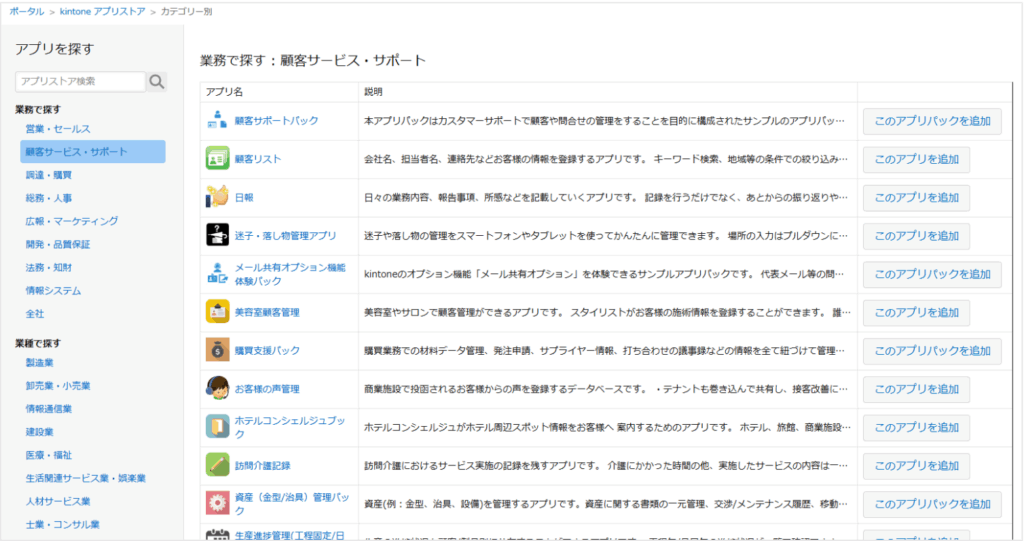Click the 迷子・落し物管理アプリ icon
The image size is (1024, 541).
click(x=217, y=235)
